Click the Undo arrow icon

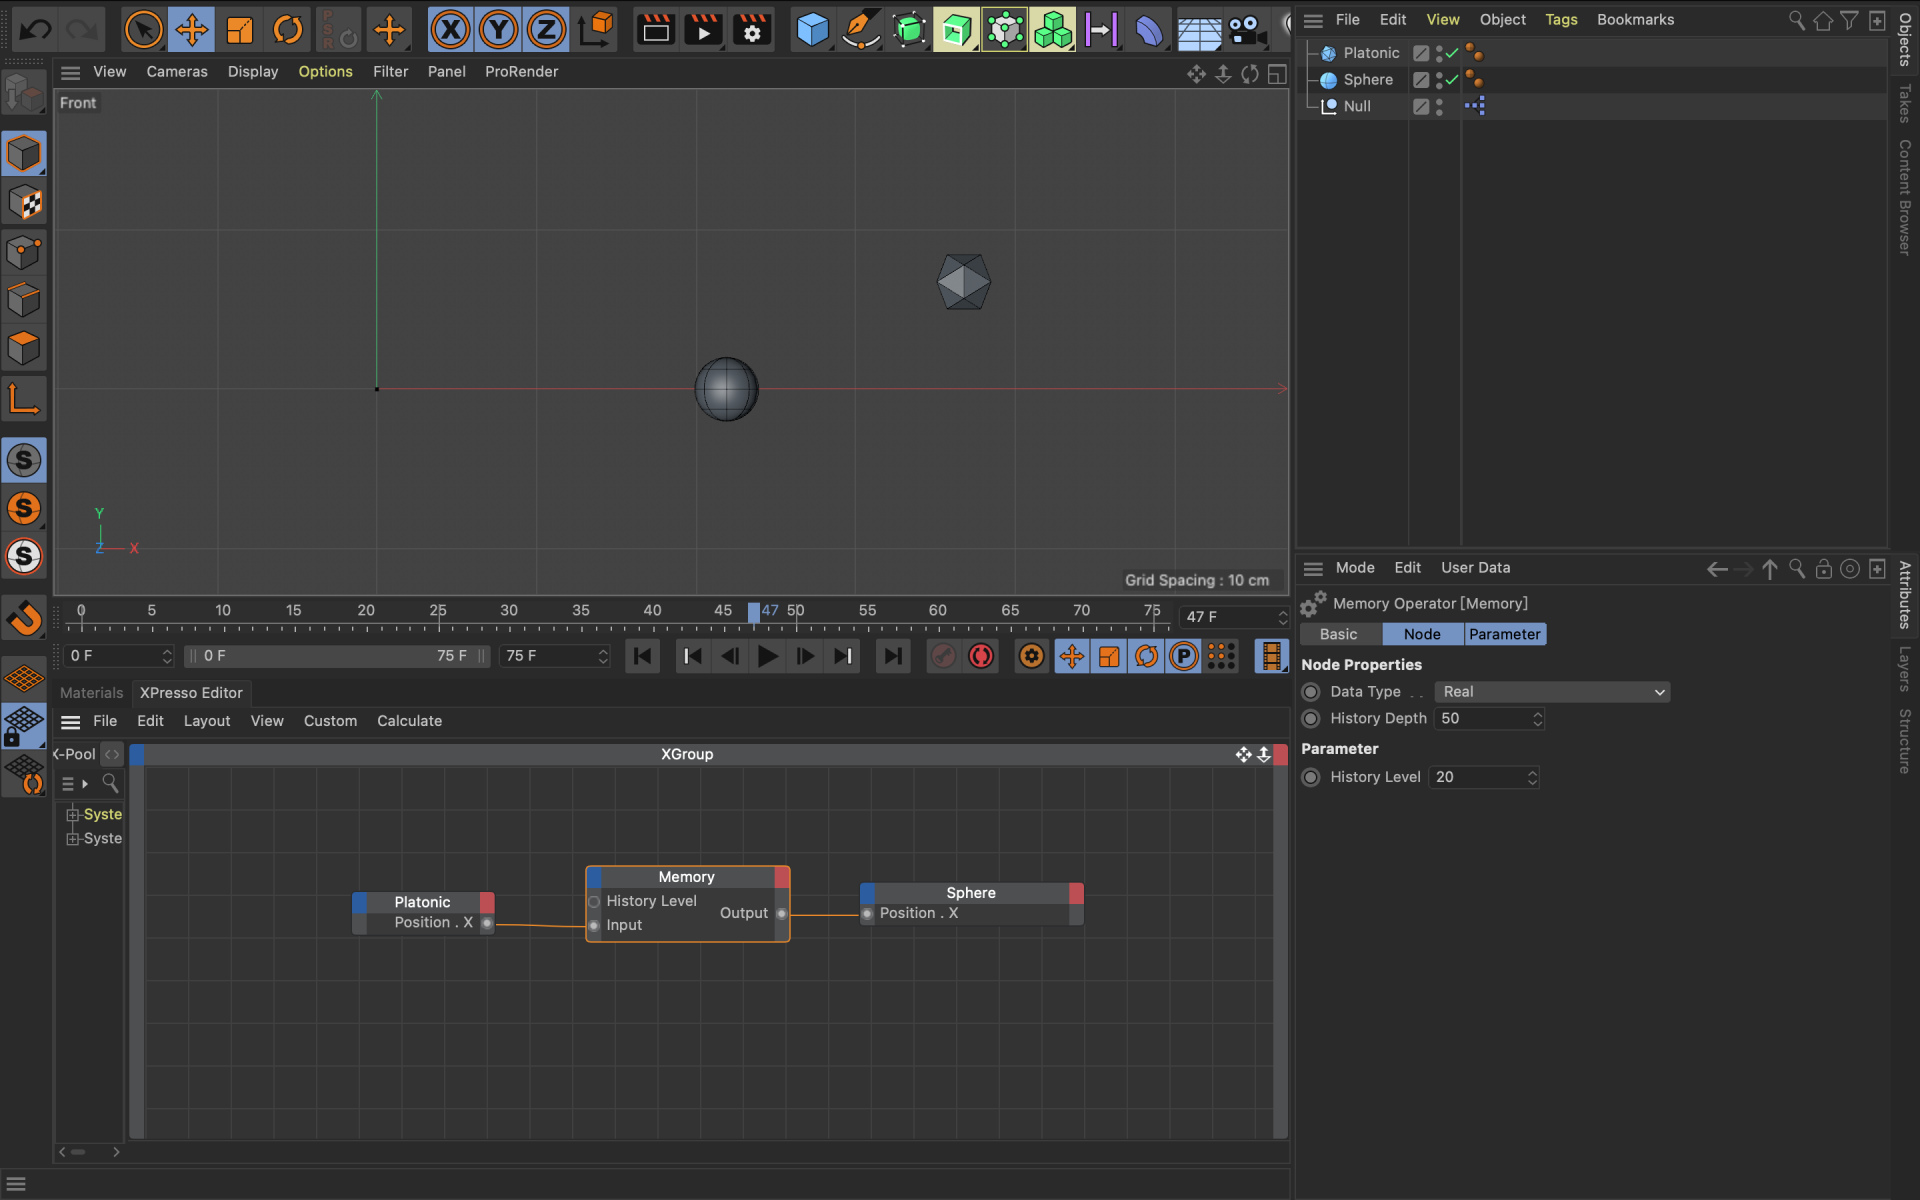point(35,30)
